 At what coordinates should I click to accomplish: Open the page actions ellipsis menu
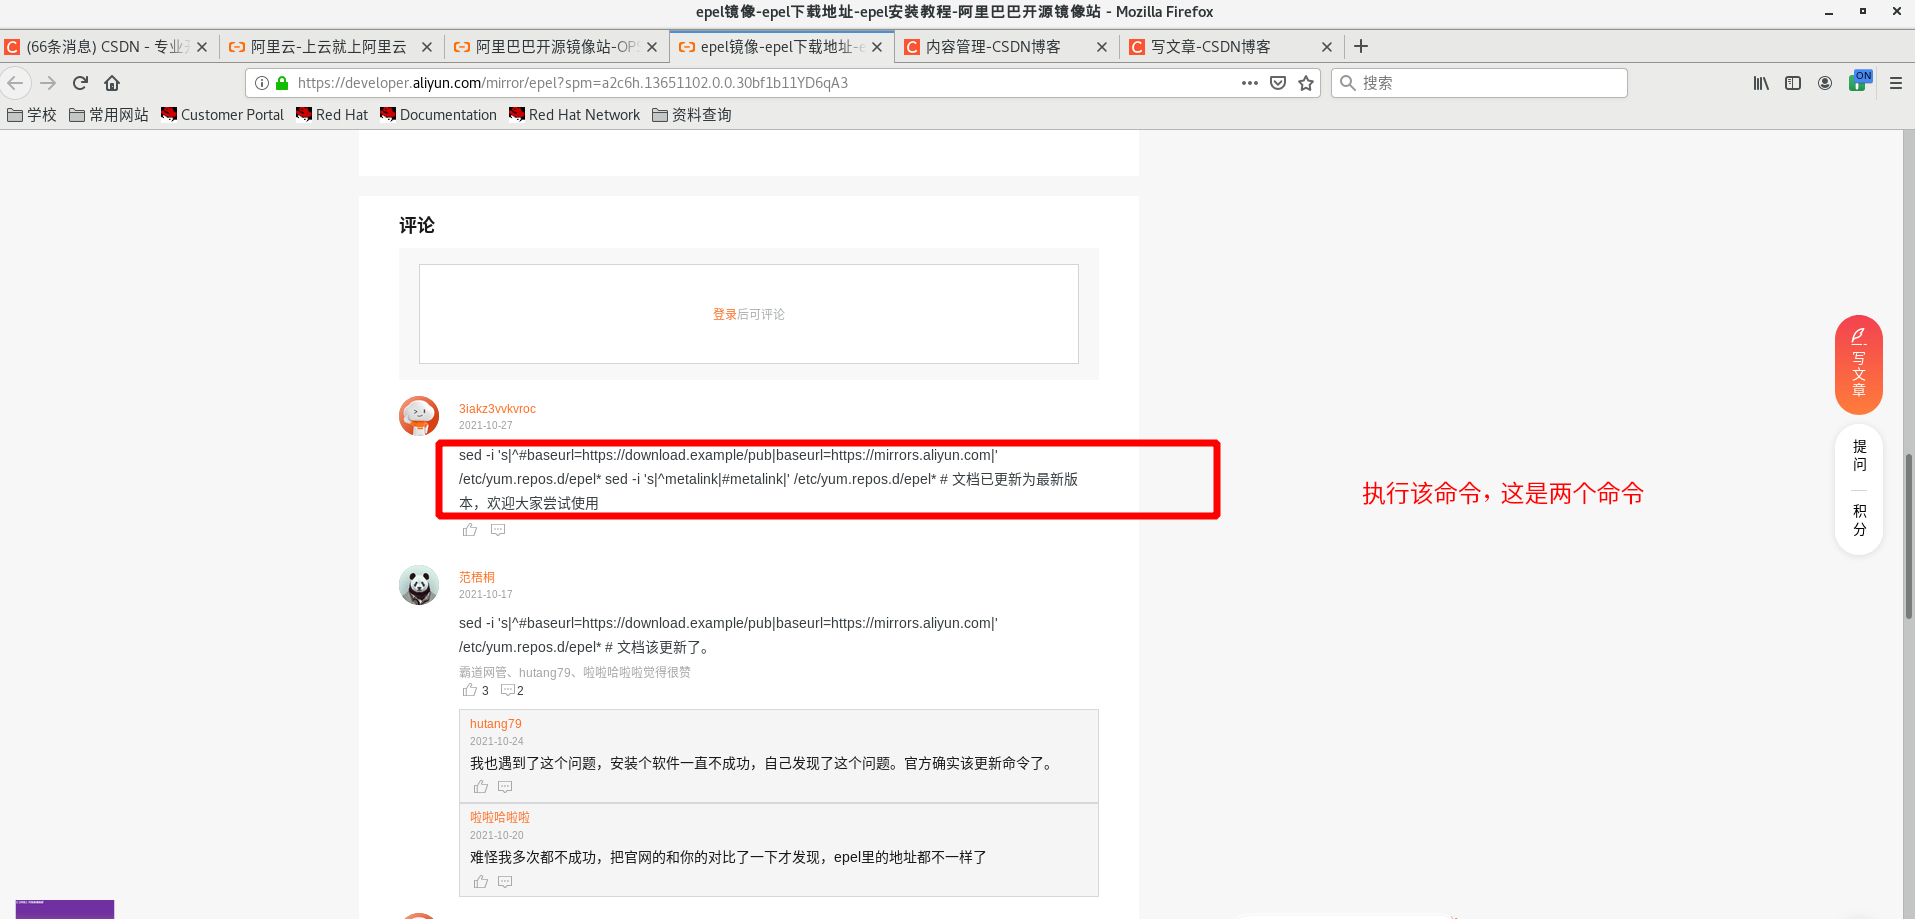[1250, 83]
